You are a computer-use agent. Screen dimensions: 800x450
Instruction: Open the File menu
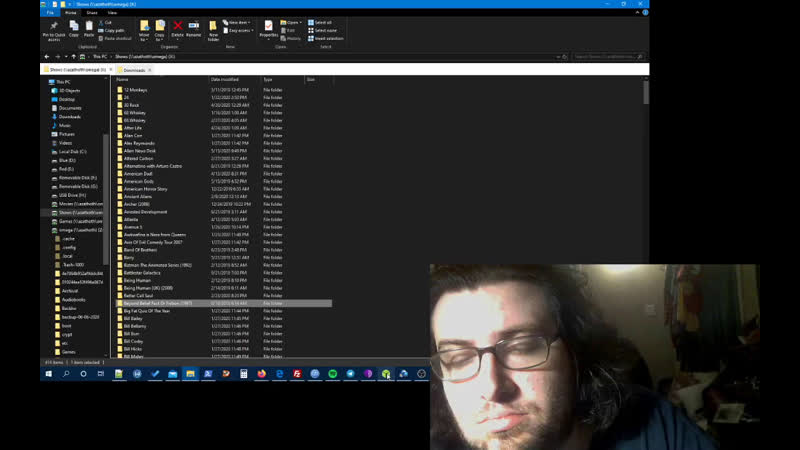(x=49, y=13)
